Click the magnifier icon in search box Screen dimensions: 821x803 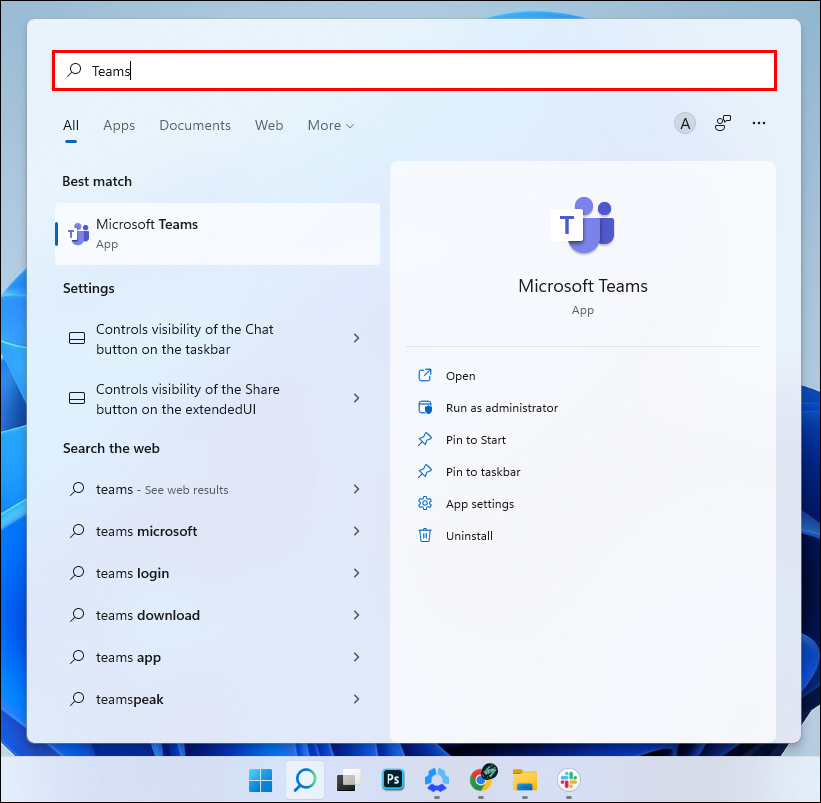(x=74, y=70)
